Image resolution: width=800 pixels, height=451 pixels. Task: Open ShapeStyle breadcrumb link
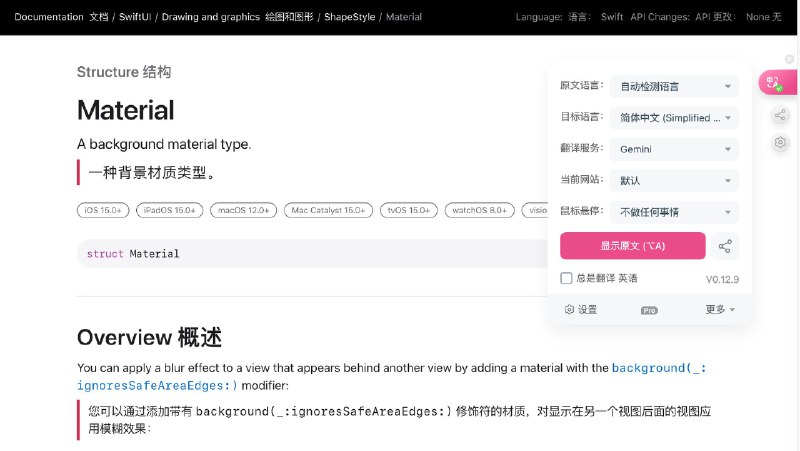(348, 17)
